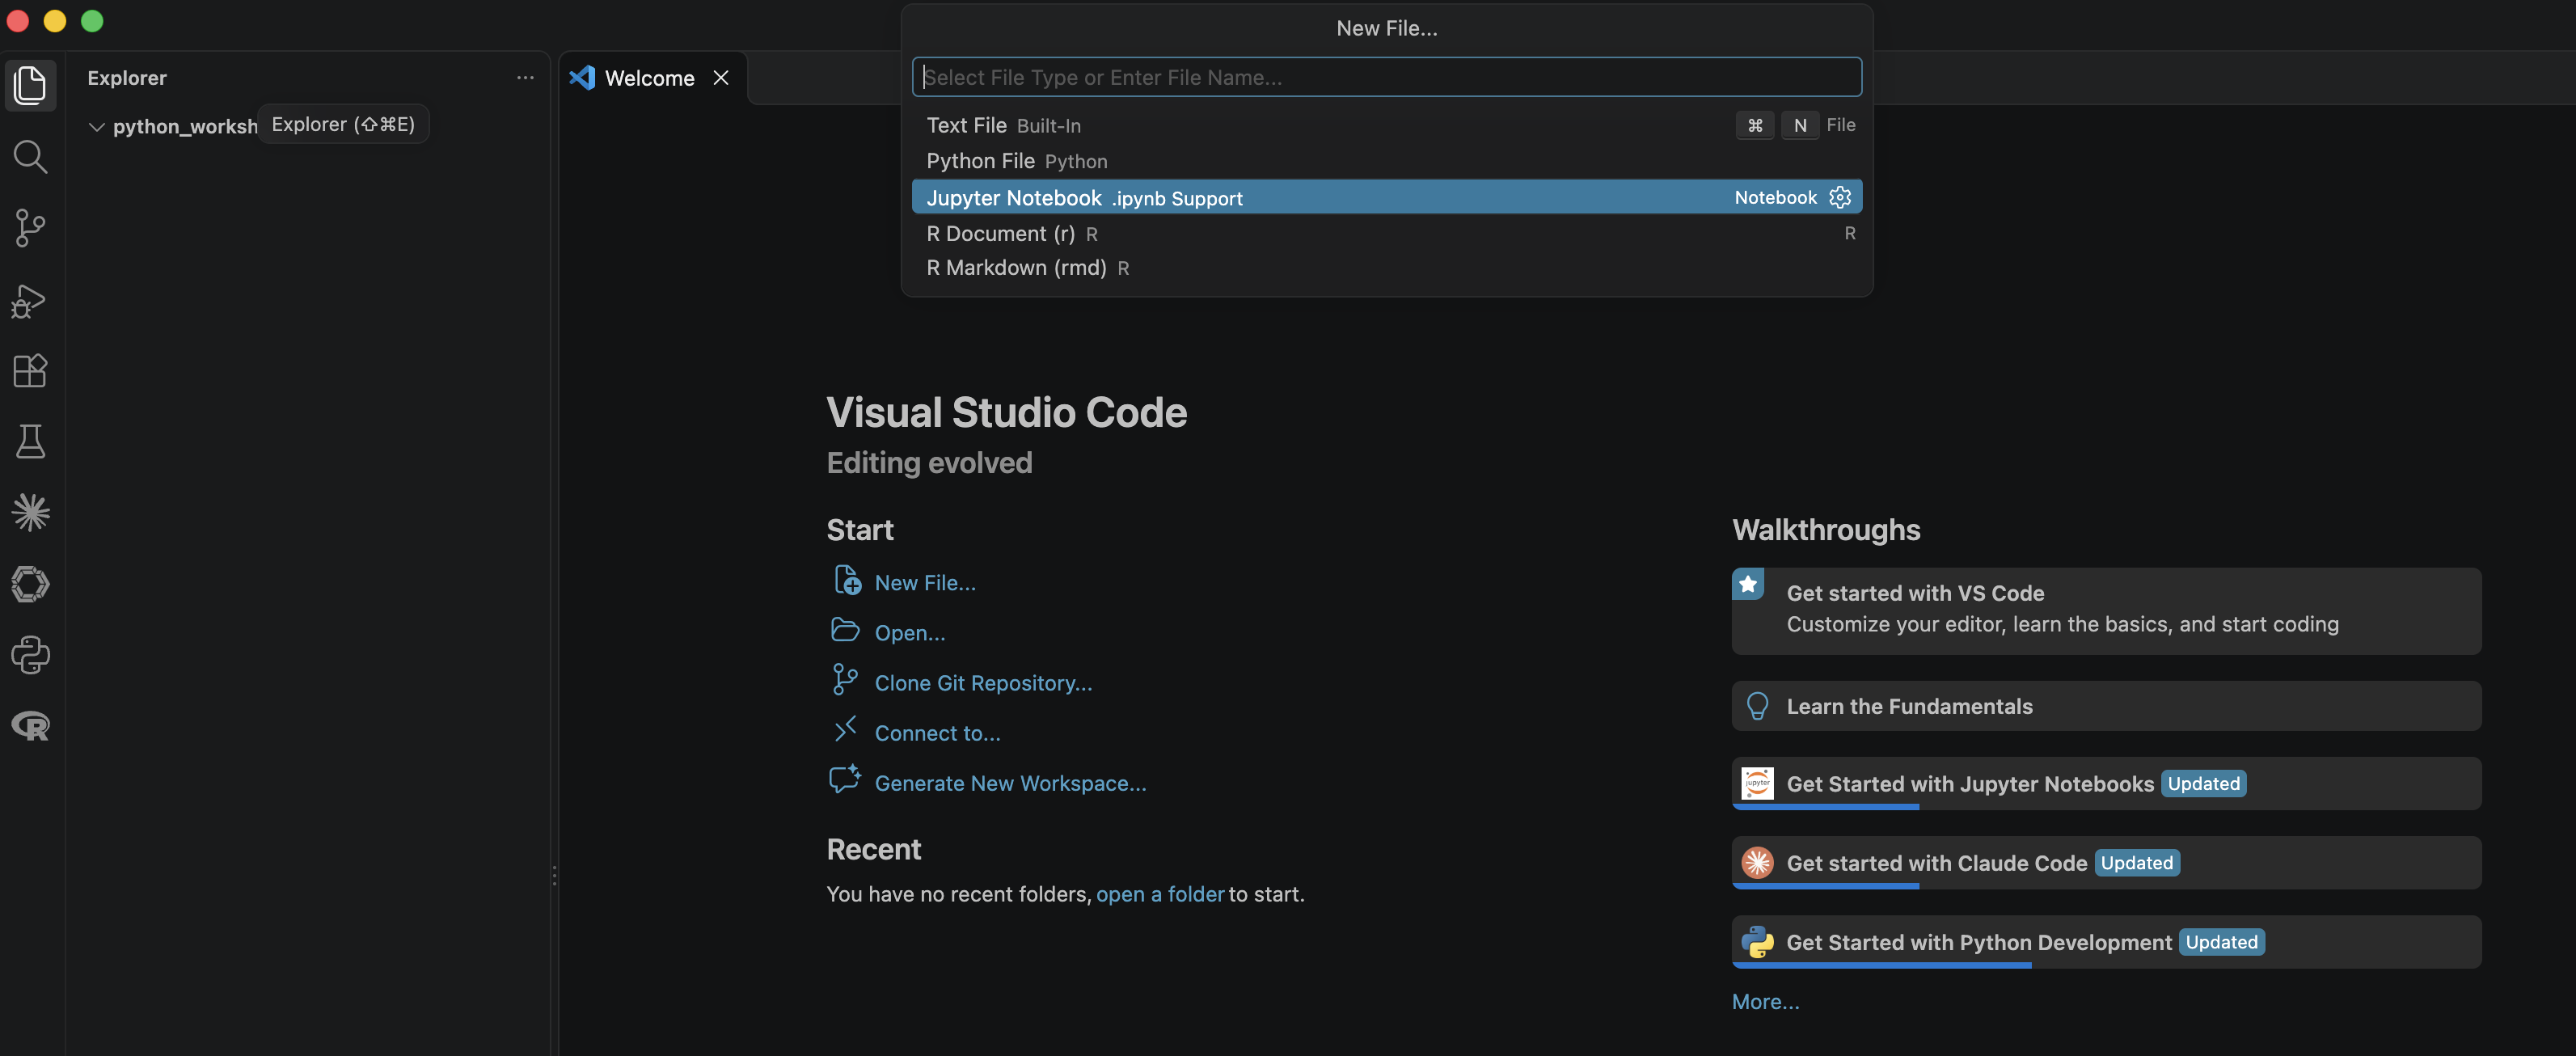This screenshot has width=2576, height=1056.
Task: Close the Welcome tab
Action: [721, 78]
